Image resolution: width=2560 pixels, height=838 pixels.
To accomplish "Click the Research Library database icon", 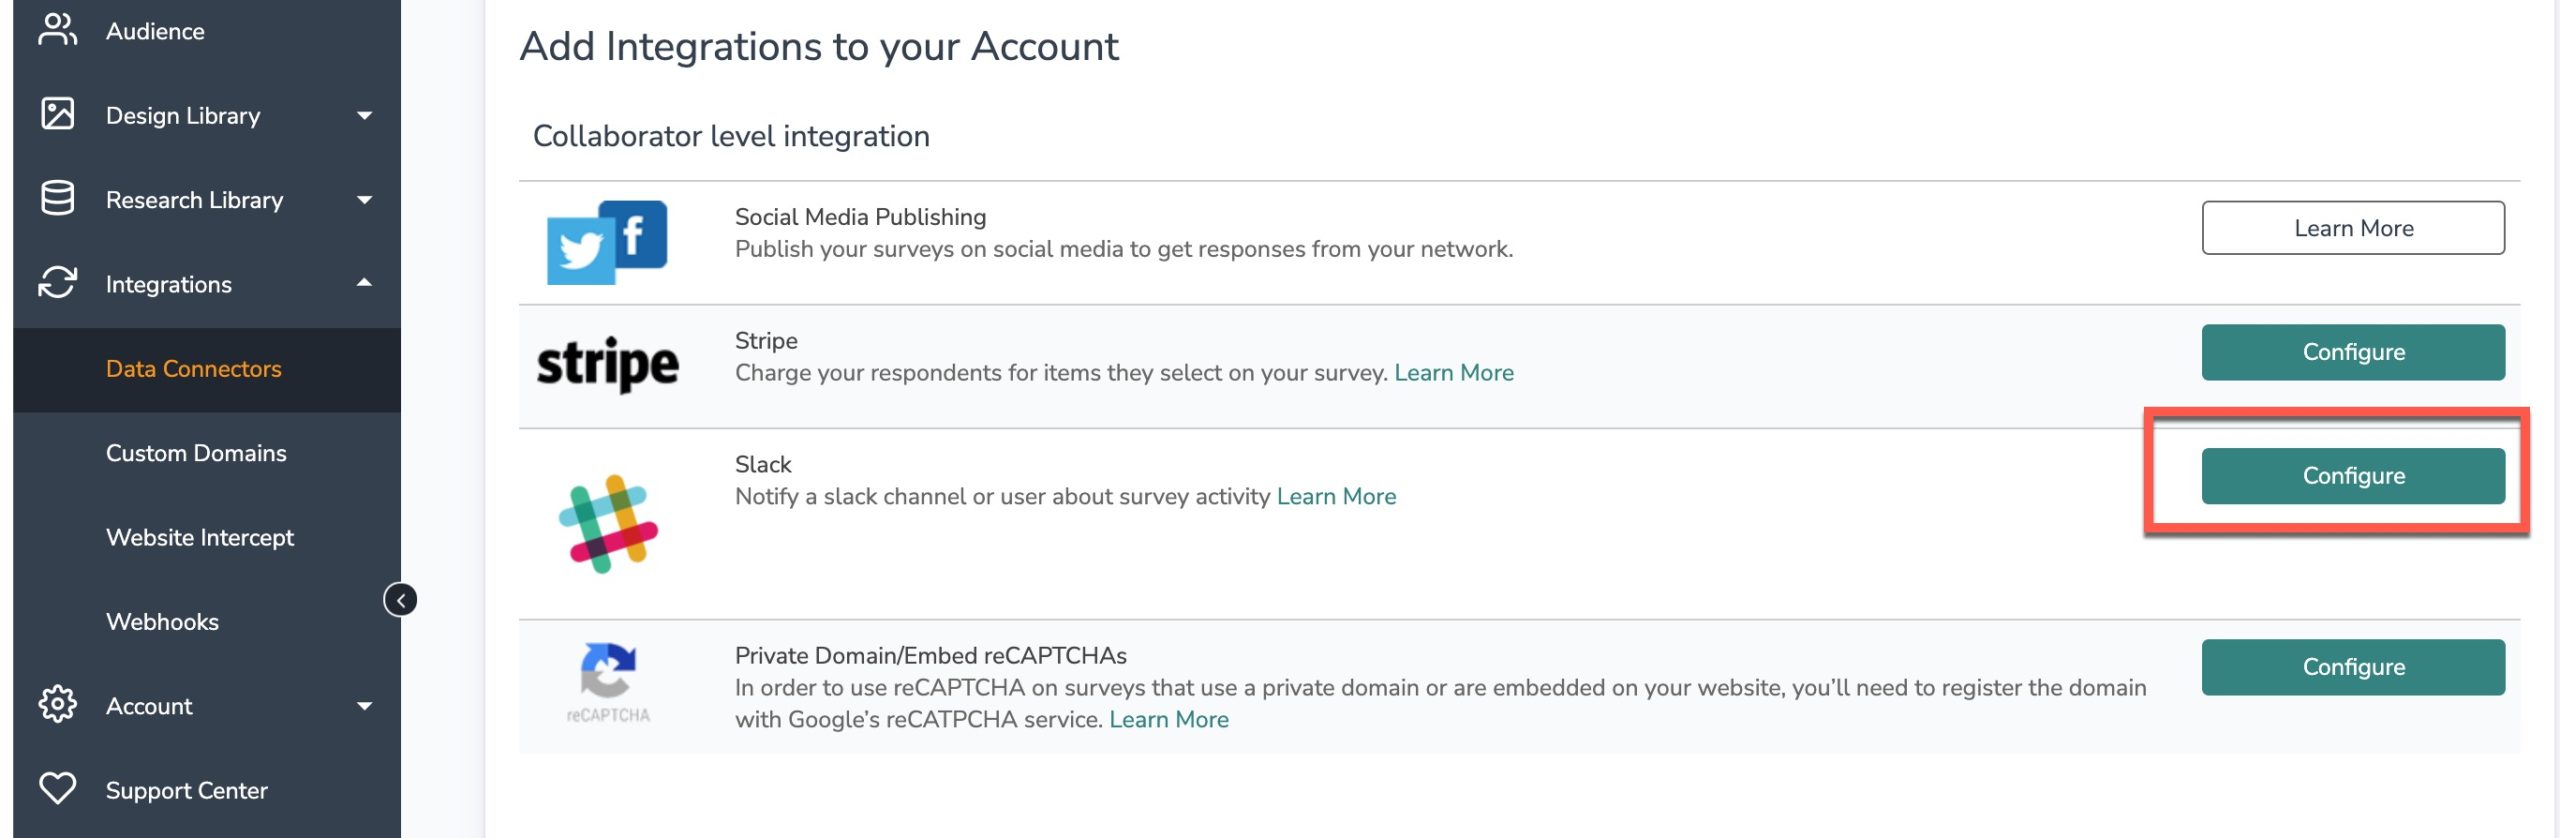I will click(x=57, y=198).
